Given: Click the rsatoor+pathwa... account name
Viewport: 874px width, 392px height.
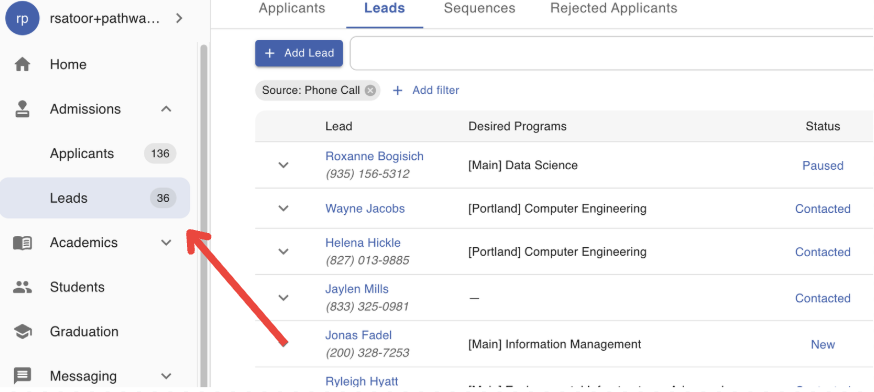Looking at the screenshot, I should click(x=105, y=18).
